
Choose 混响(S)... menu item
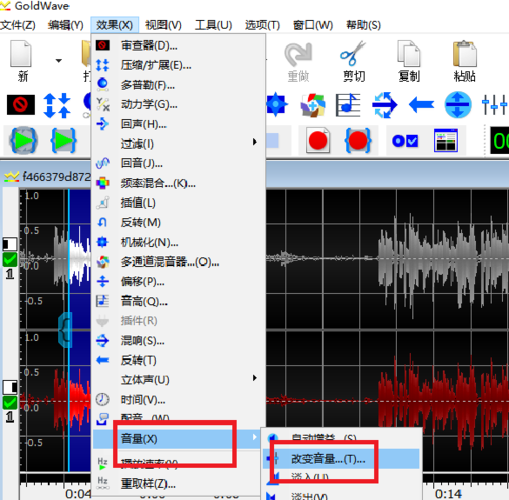point(178,340)
